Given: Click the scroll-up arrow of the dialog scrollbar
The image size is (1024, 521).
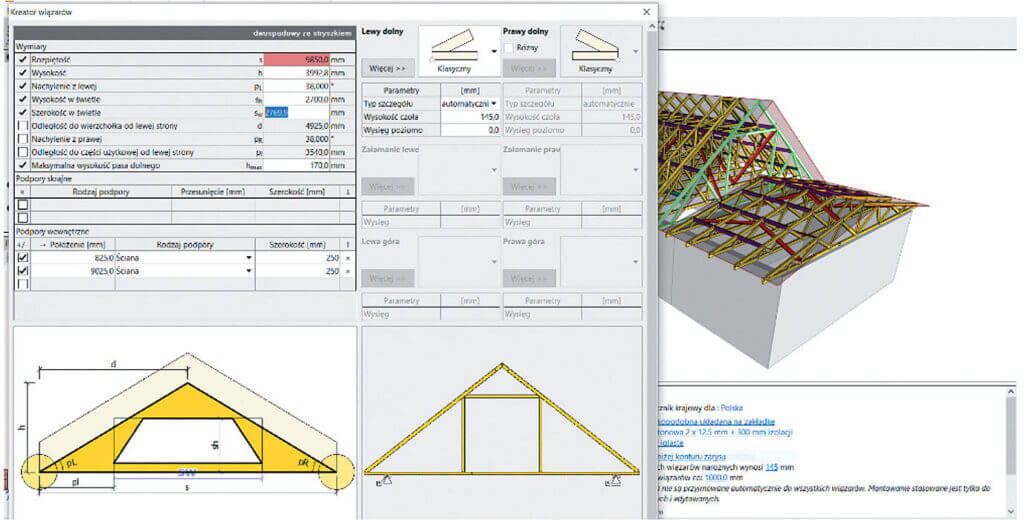Looking at the screenshot, I should pos(651,27).
